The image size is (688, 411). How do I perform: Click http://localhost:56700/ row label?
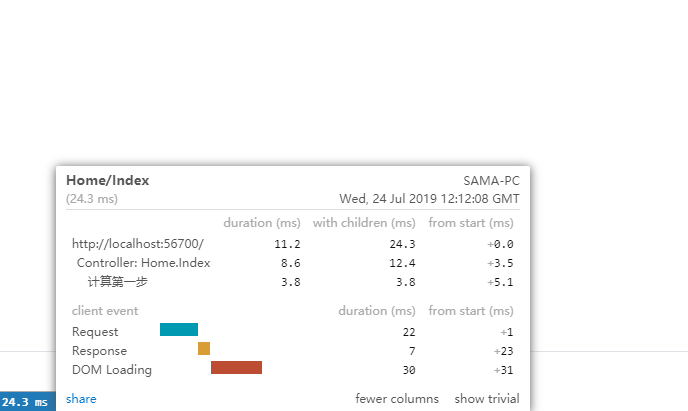point(138,244)
